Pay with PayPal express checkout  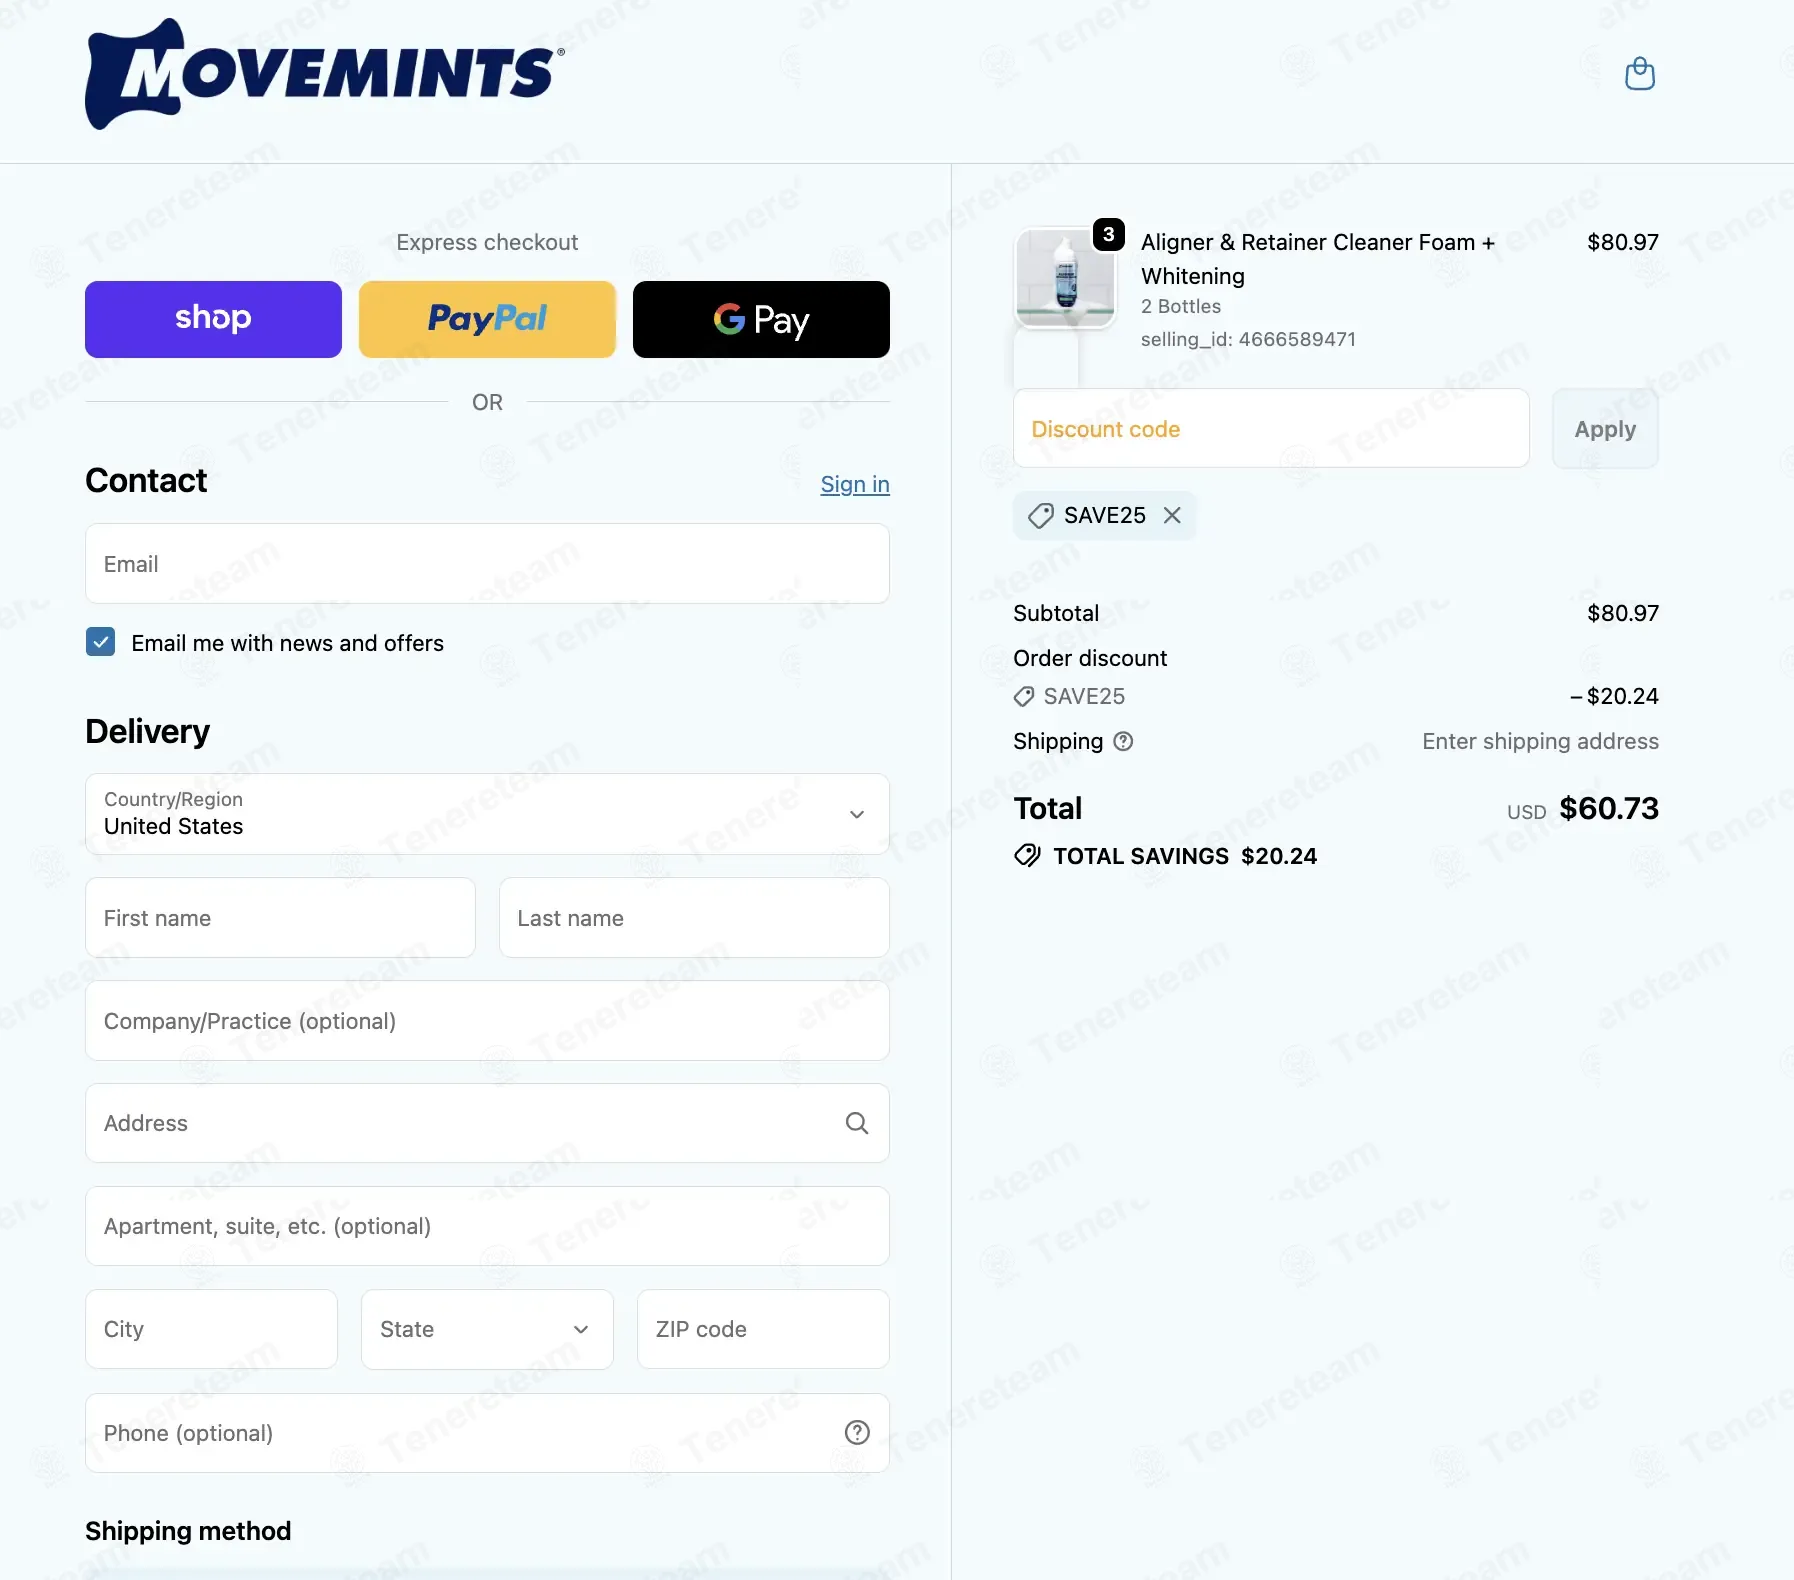487,319
